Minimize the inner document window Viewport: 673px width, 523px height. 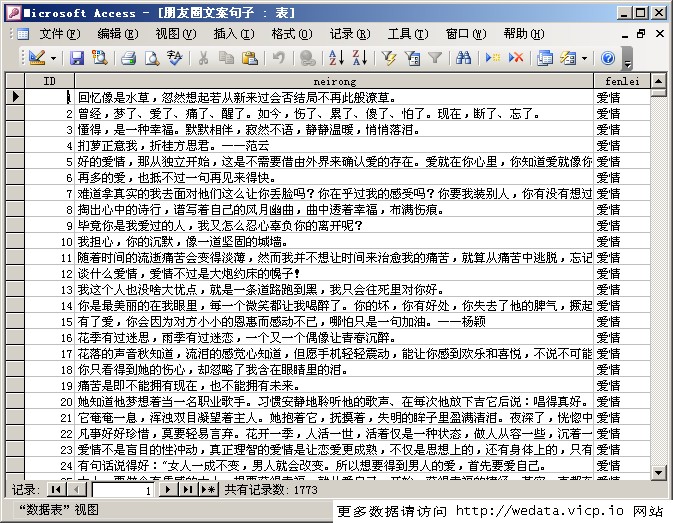pyautogui.click(x=624, y=34)
